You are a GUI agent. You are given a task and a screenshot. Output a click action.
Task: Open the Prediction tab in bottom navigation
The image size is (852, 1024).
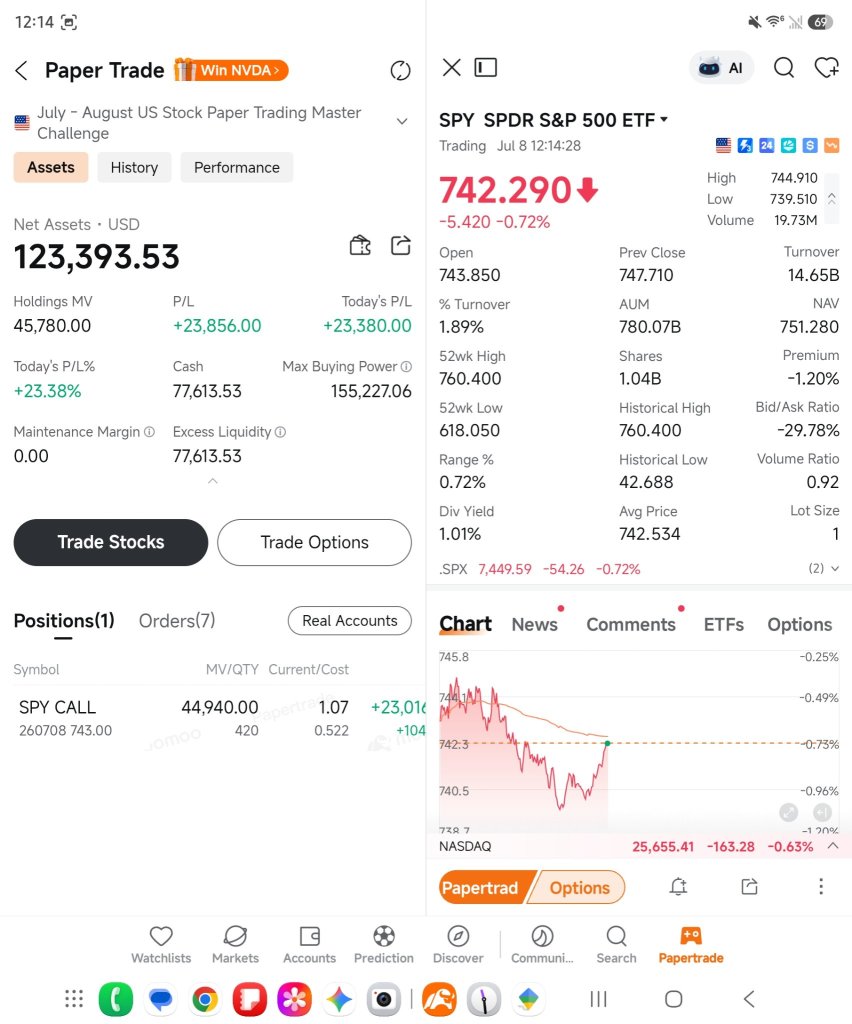coord(383,945)
